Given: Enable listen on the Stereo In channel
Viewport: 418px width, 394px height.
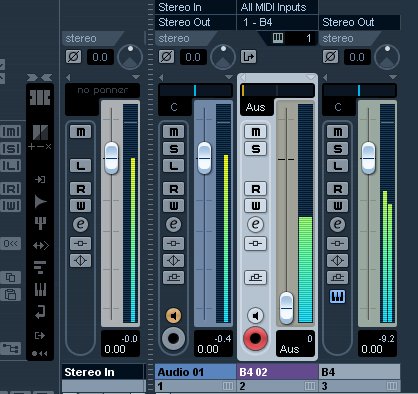Looking at the screenshot, I should tap(80, 166).
